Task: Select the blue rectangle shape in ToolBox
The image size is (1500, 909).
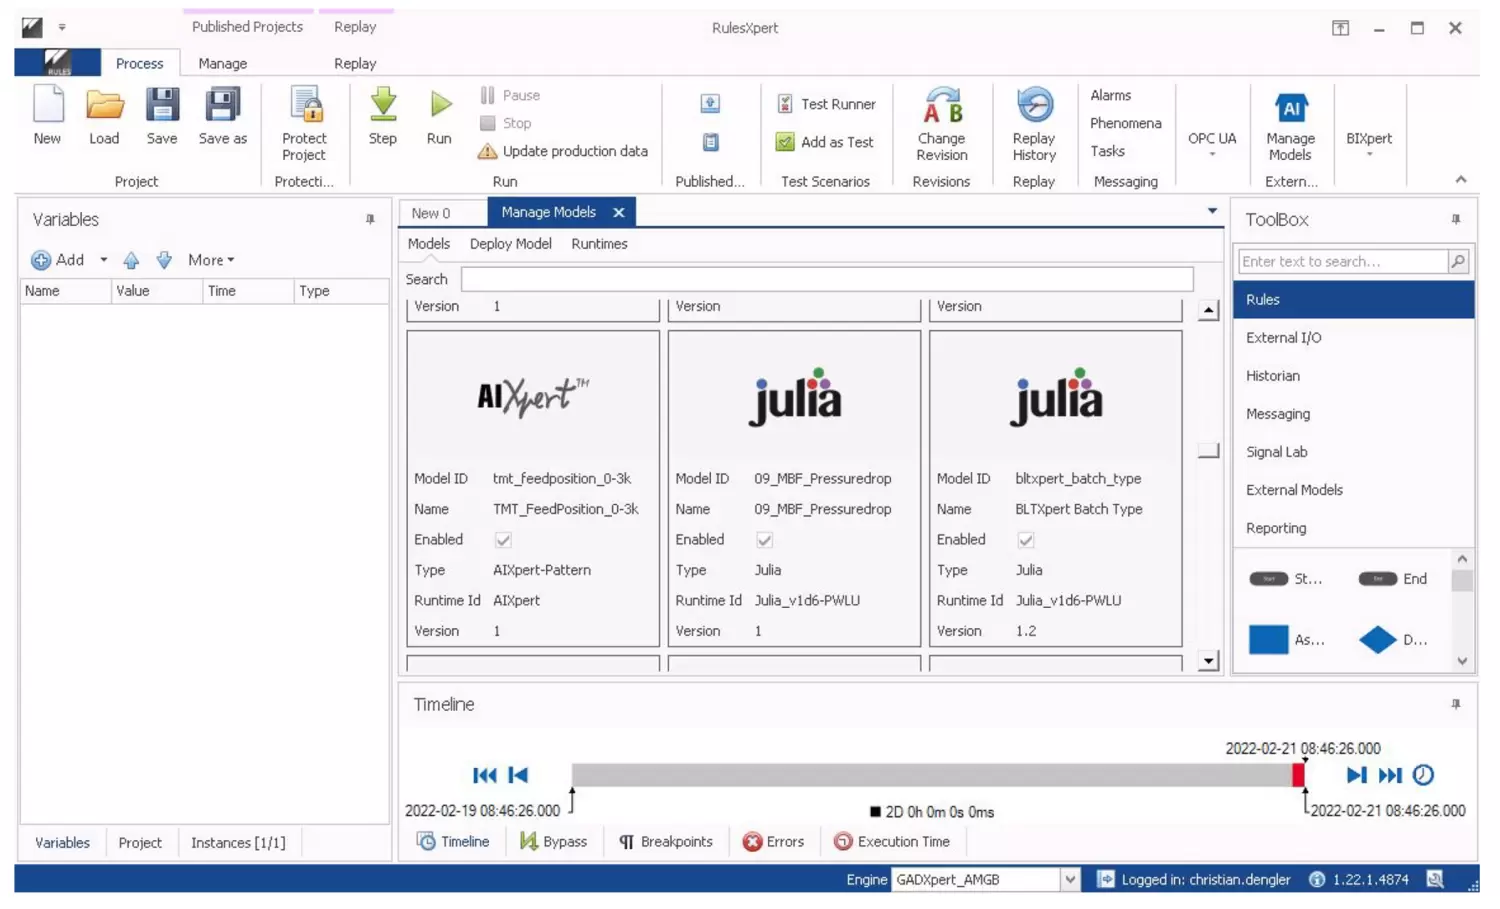Action: click(1268, 639)
